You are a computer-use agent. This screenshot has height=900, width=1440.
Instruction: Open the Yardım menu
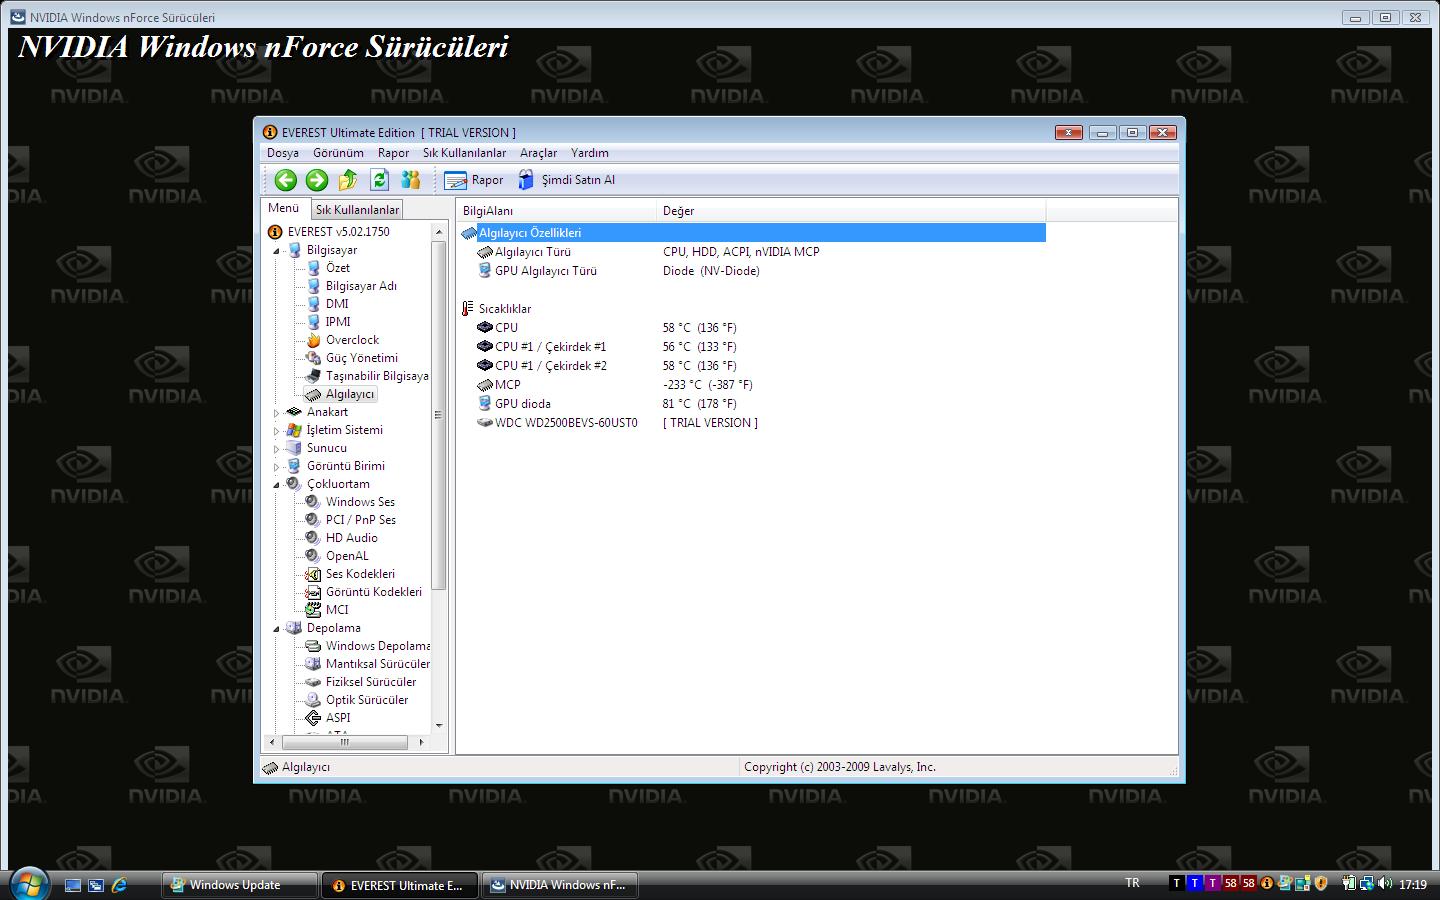(590, 153)
